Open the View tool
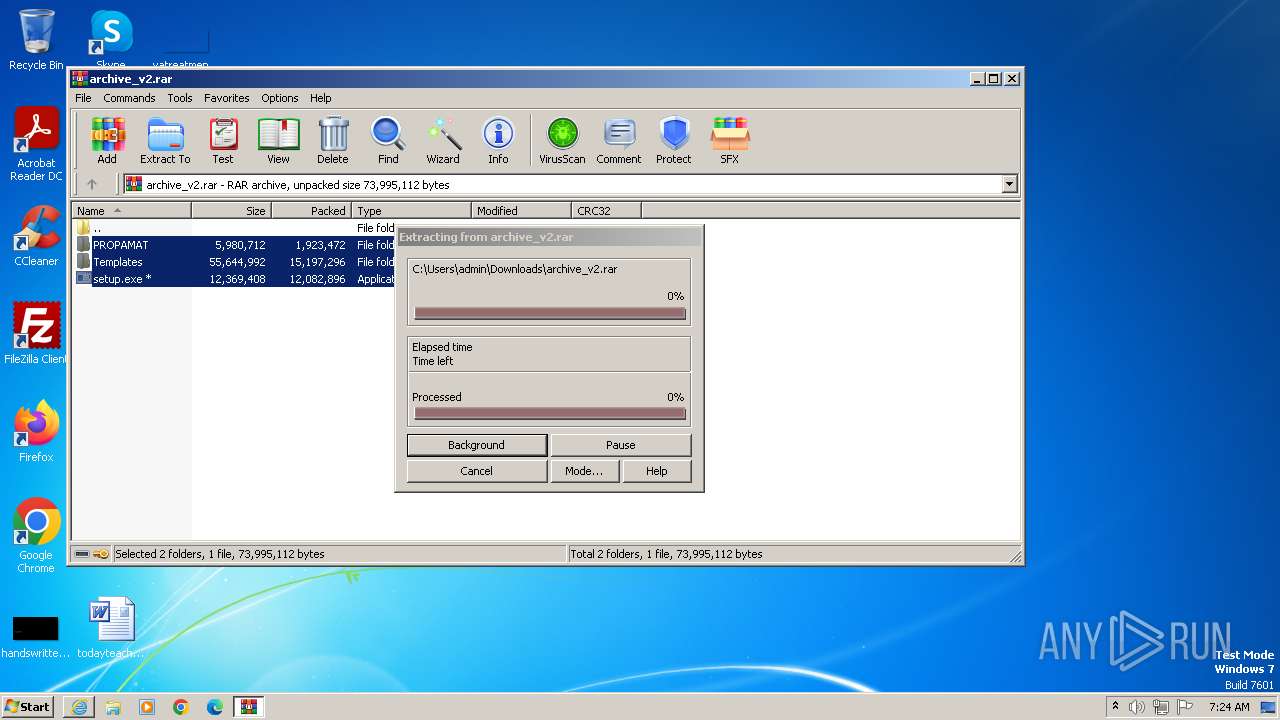This screenshot has width=1280, height=720. 278,140
